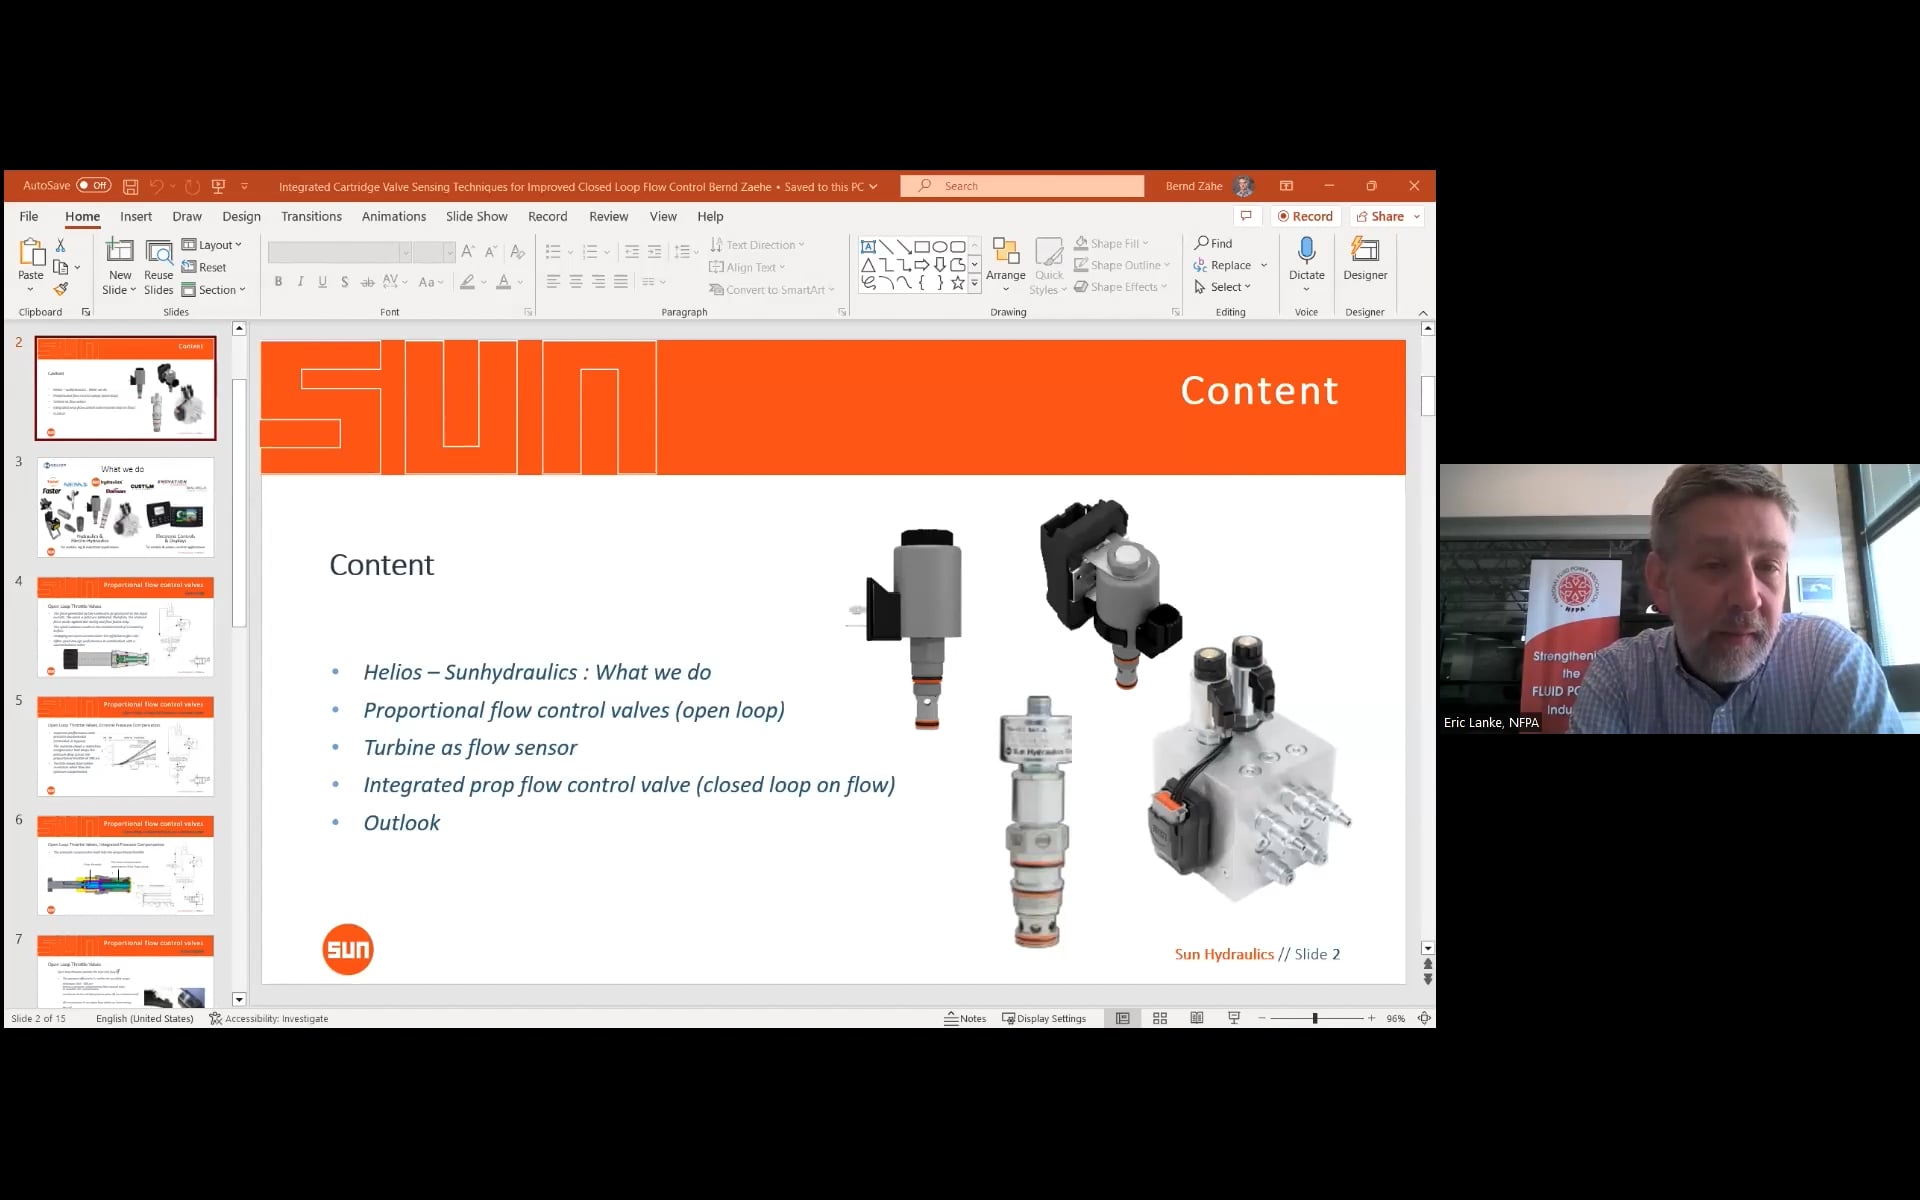Toggle text Shadow formatting

(x=344, y=282)
